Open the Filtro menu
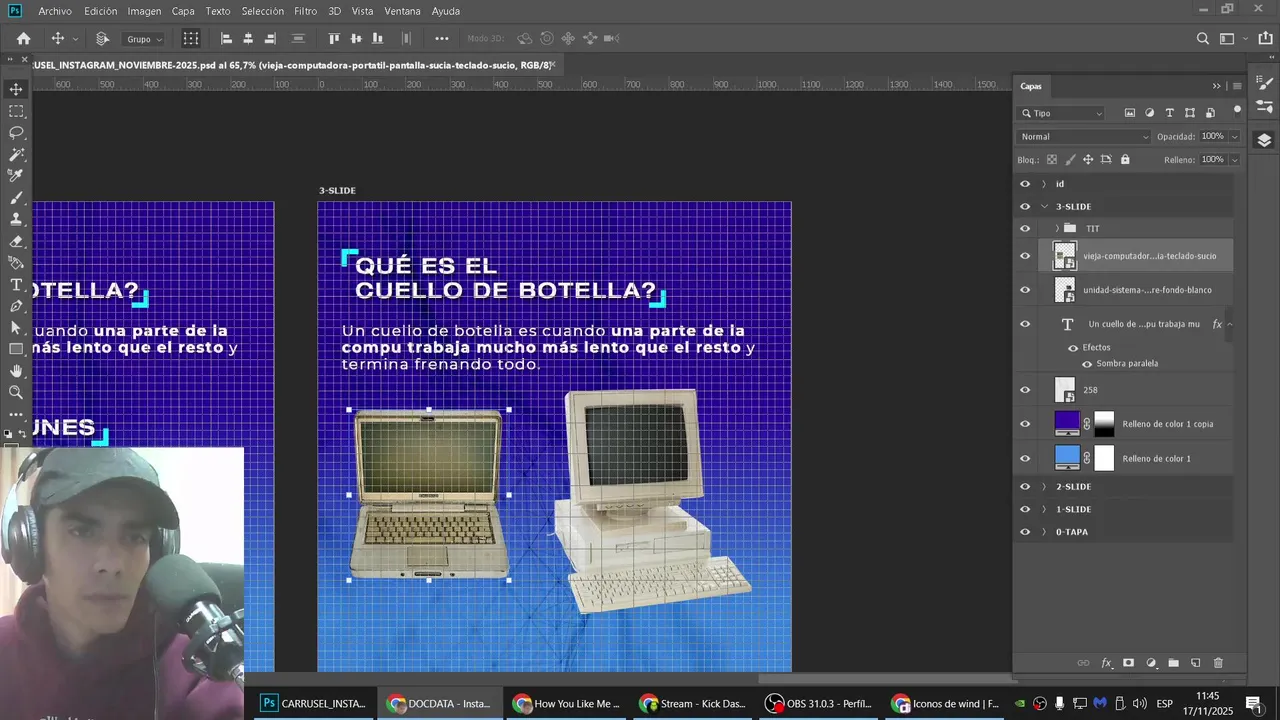The width and height of the screenshot is (1280, 720). [306, 11]
